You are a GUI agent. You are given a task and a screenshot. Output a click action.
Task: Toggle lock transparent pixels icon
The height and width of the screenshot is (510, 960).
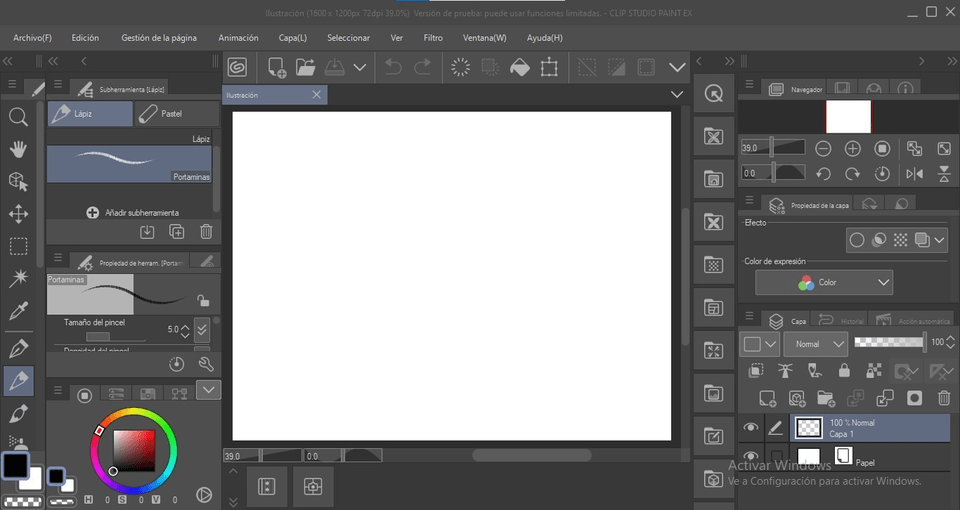pos(874,370)
